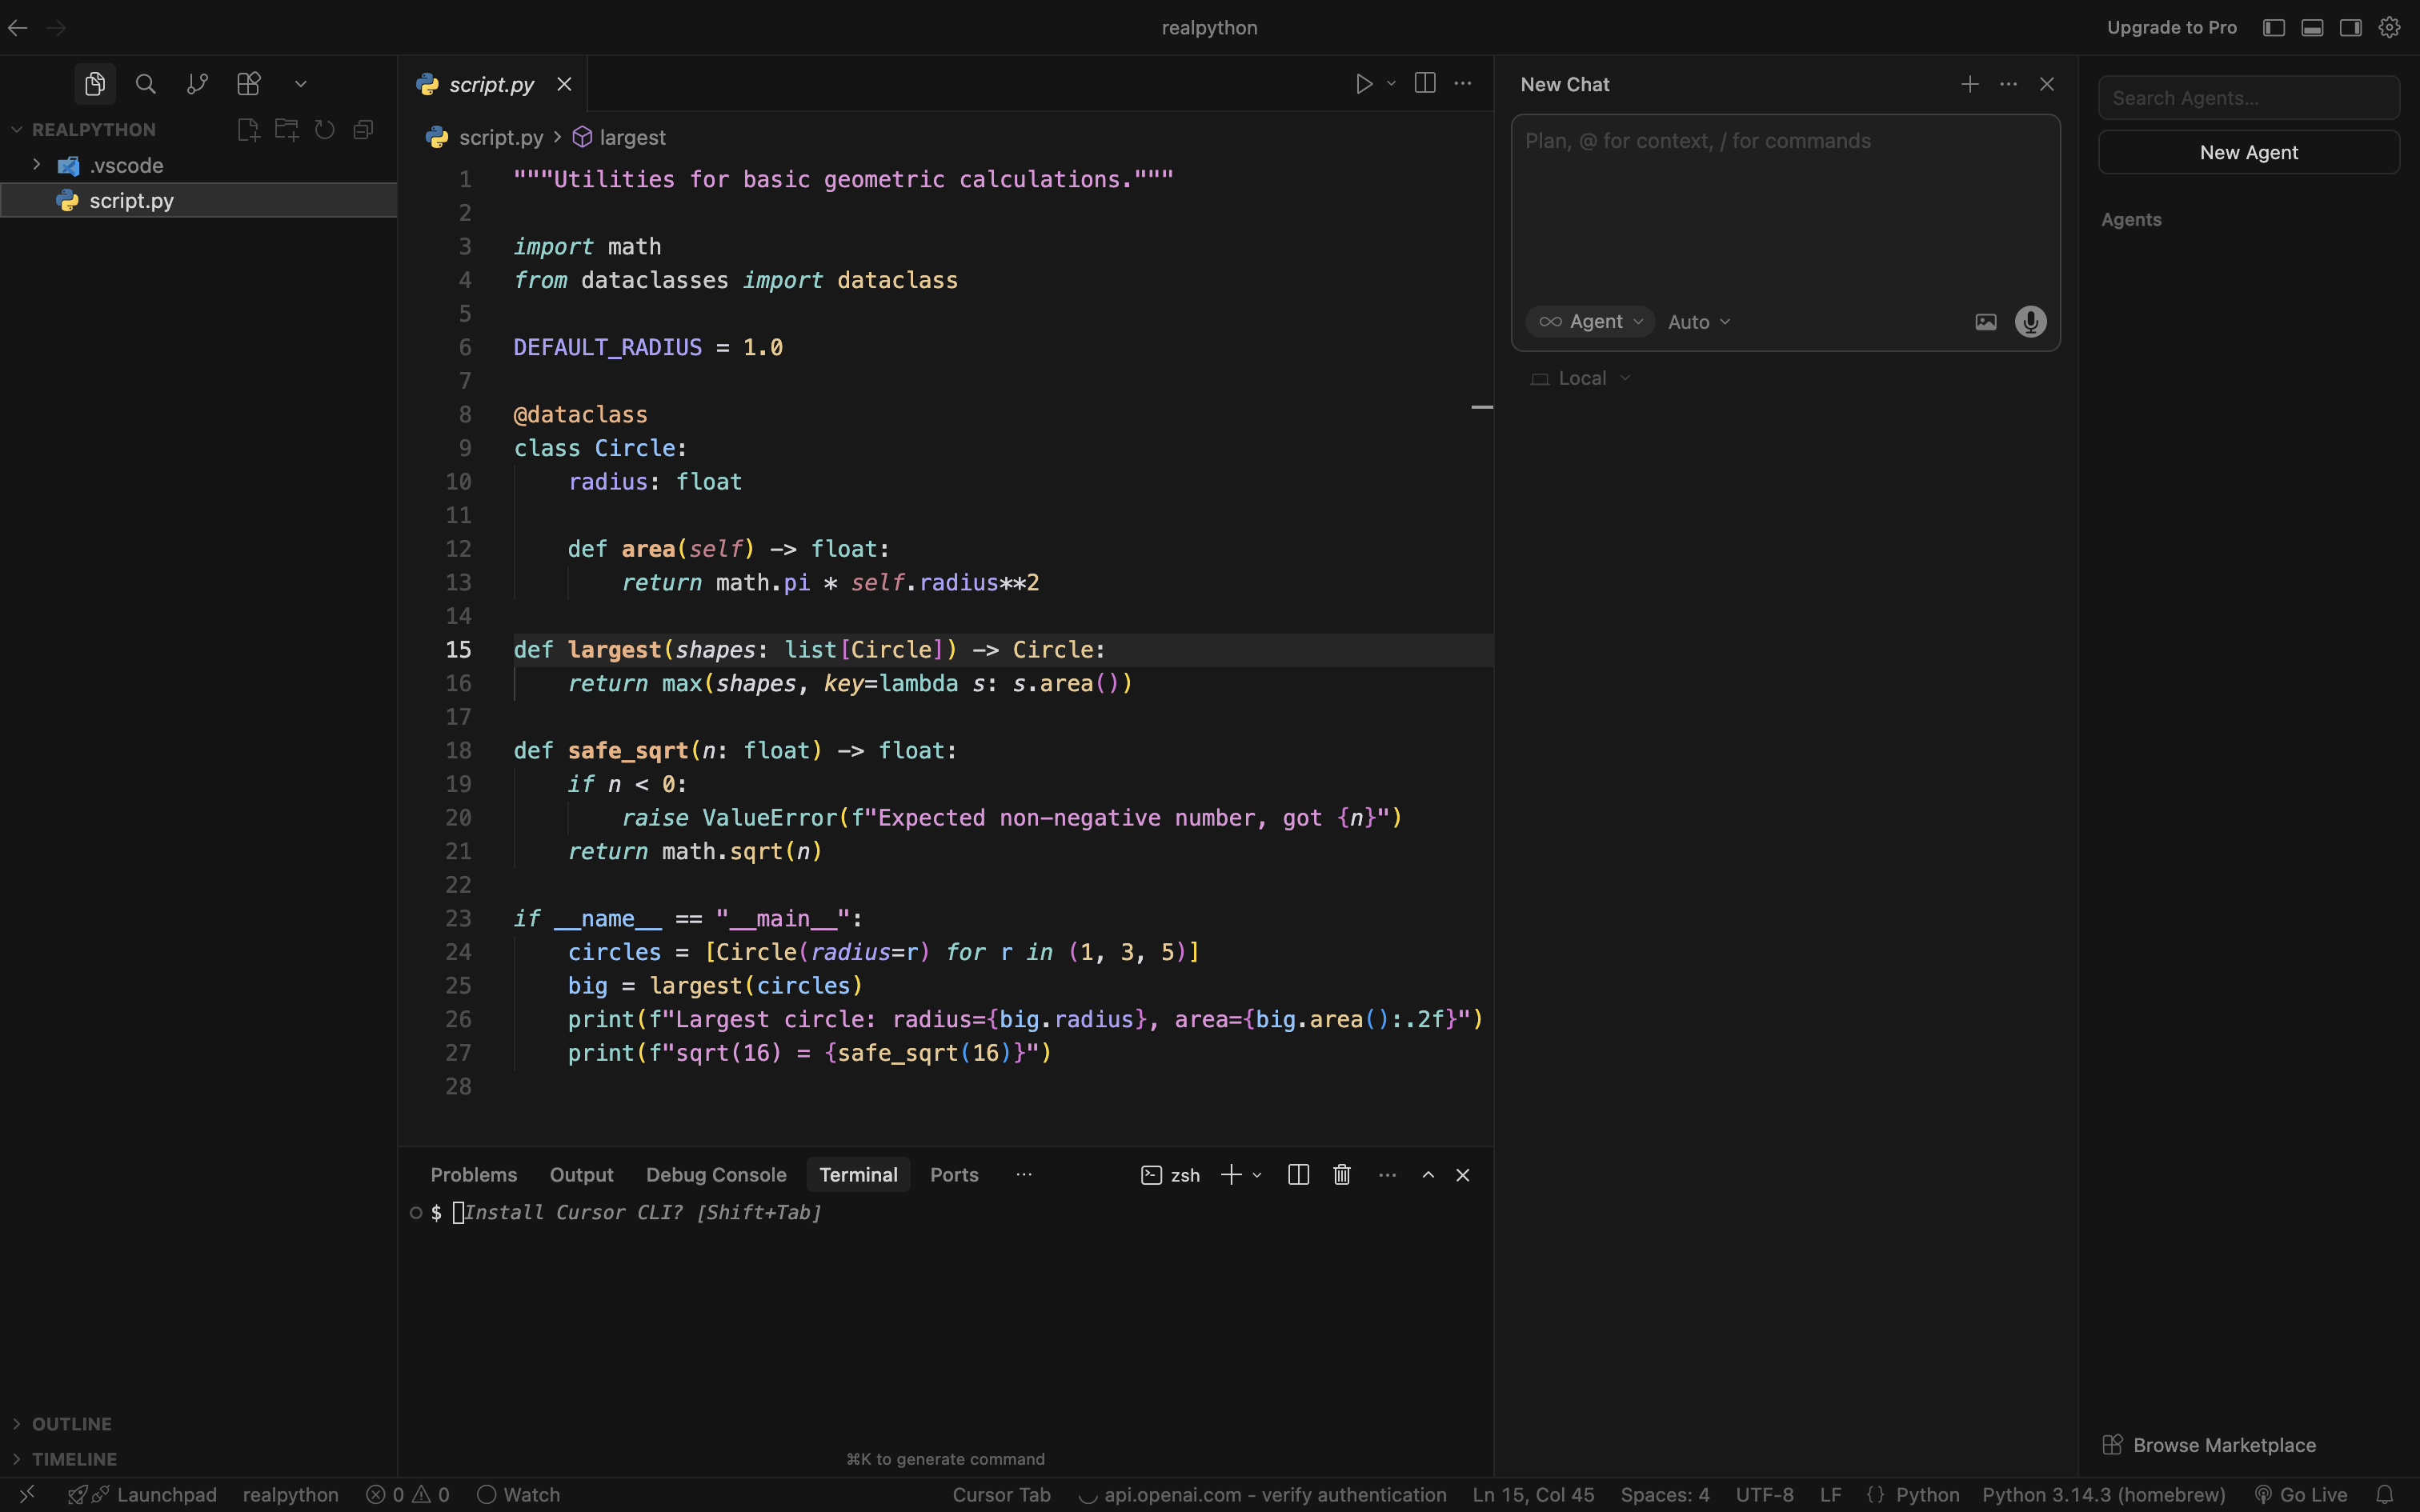
Task: Expand the .vscode folder
Action: (x=37, y=165)
